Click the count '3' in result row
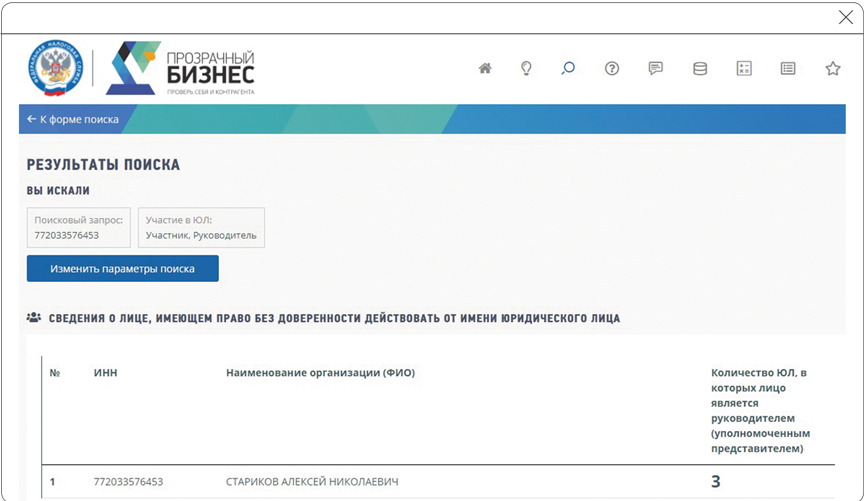The height and width of the screenshot is (501, 864). (715, 482)
